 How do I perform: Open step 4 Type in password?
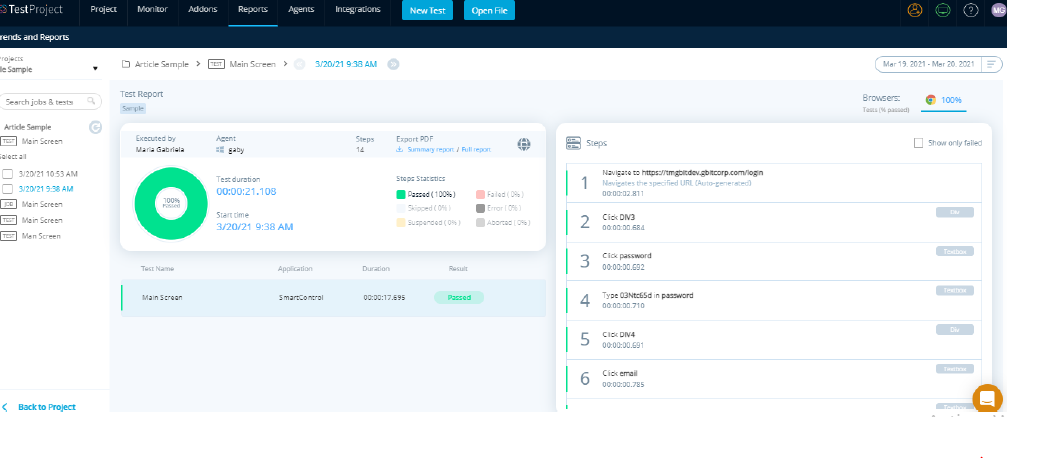pyautogui.click(x=774, y=300)
